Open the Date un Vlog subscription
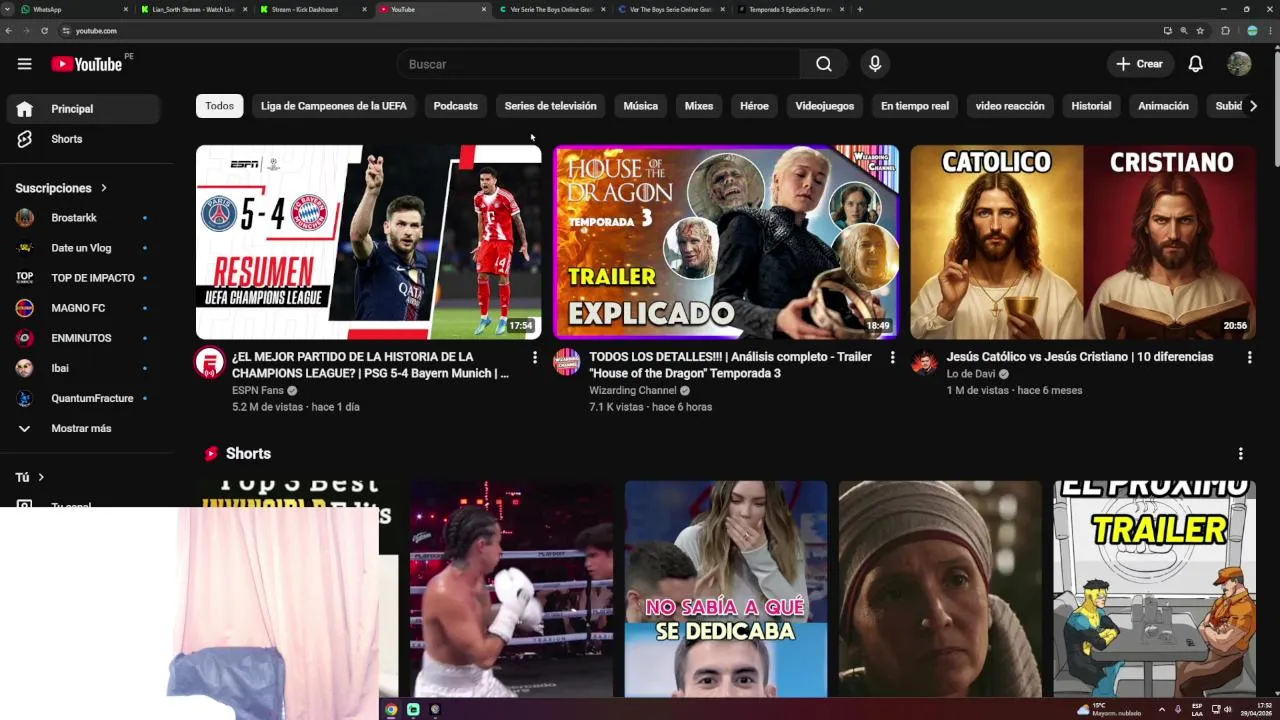 click(83, 248)
